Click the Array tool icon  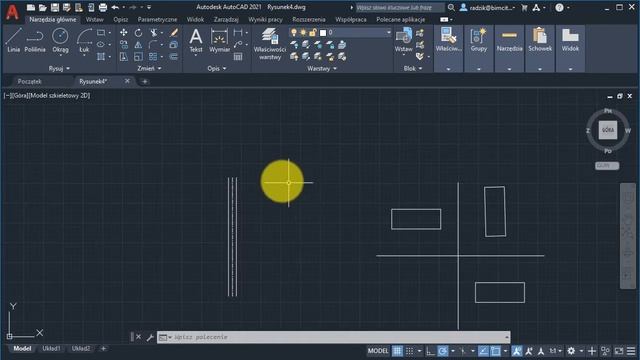tap(153, 57)
